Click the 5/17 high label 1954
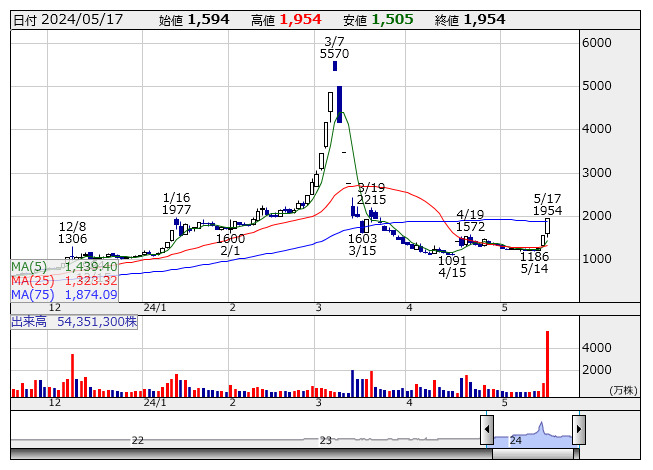The width and height of the screenshot is (653, 470). click(546, 211)
